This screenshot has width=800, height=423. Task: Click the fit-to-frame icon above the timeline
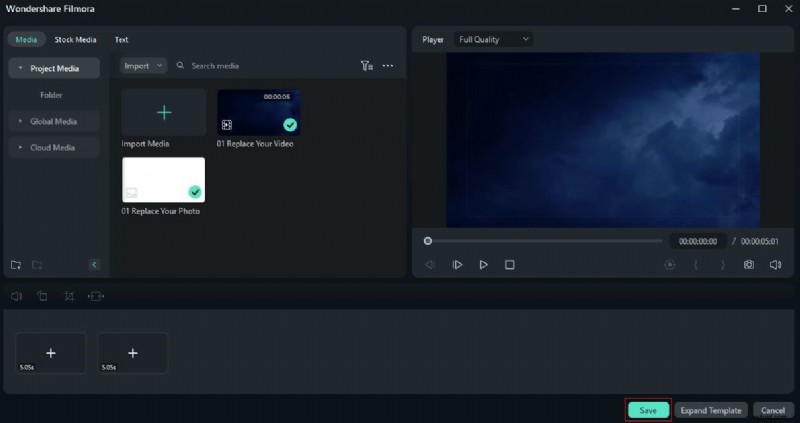click(x=96, y=296)
